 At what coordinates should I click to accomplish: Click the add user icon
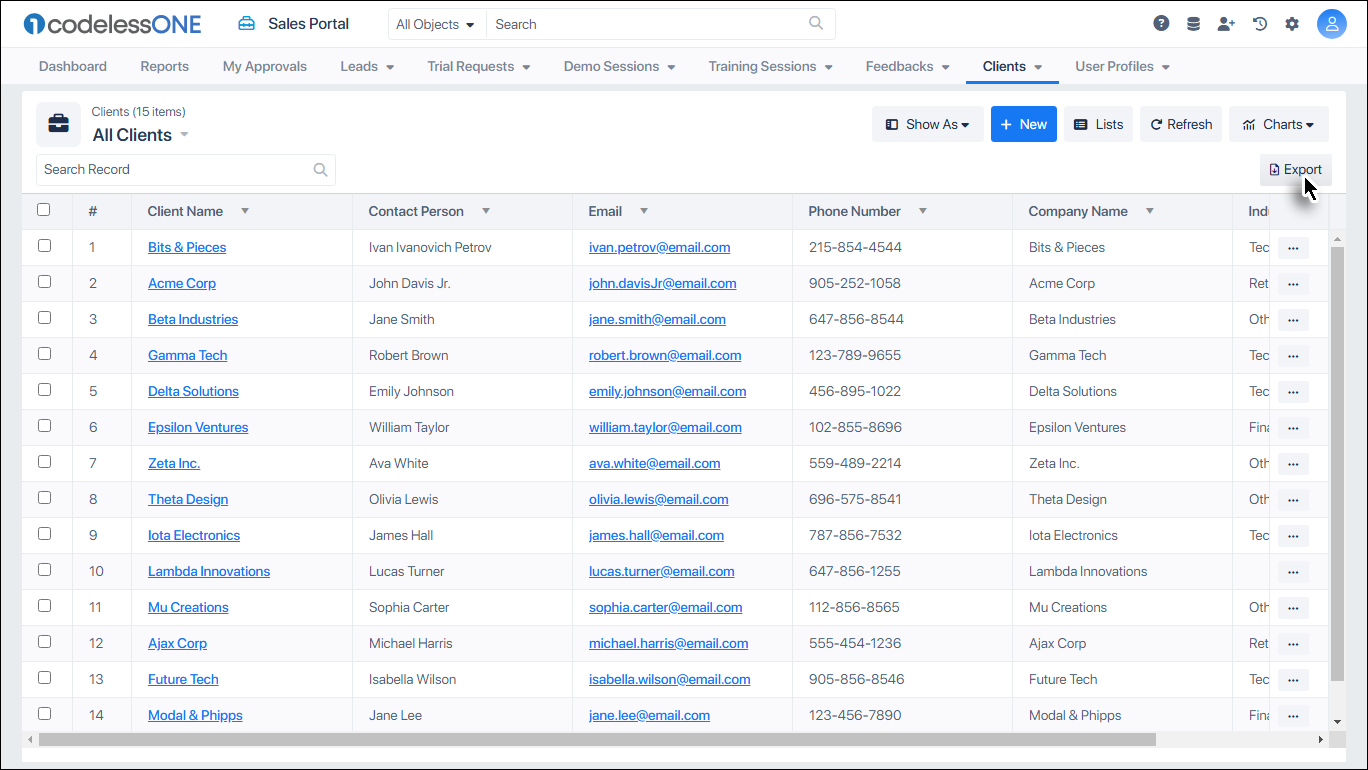pos(1226,24)
